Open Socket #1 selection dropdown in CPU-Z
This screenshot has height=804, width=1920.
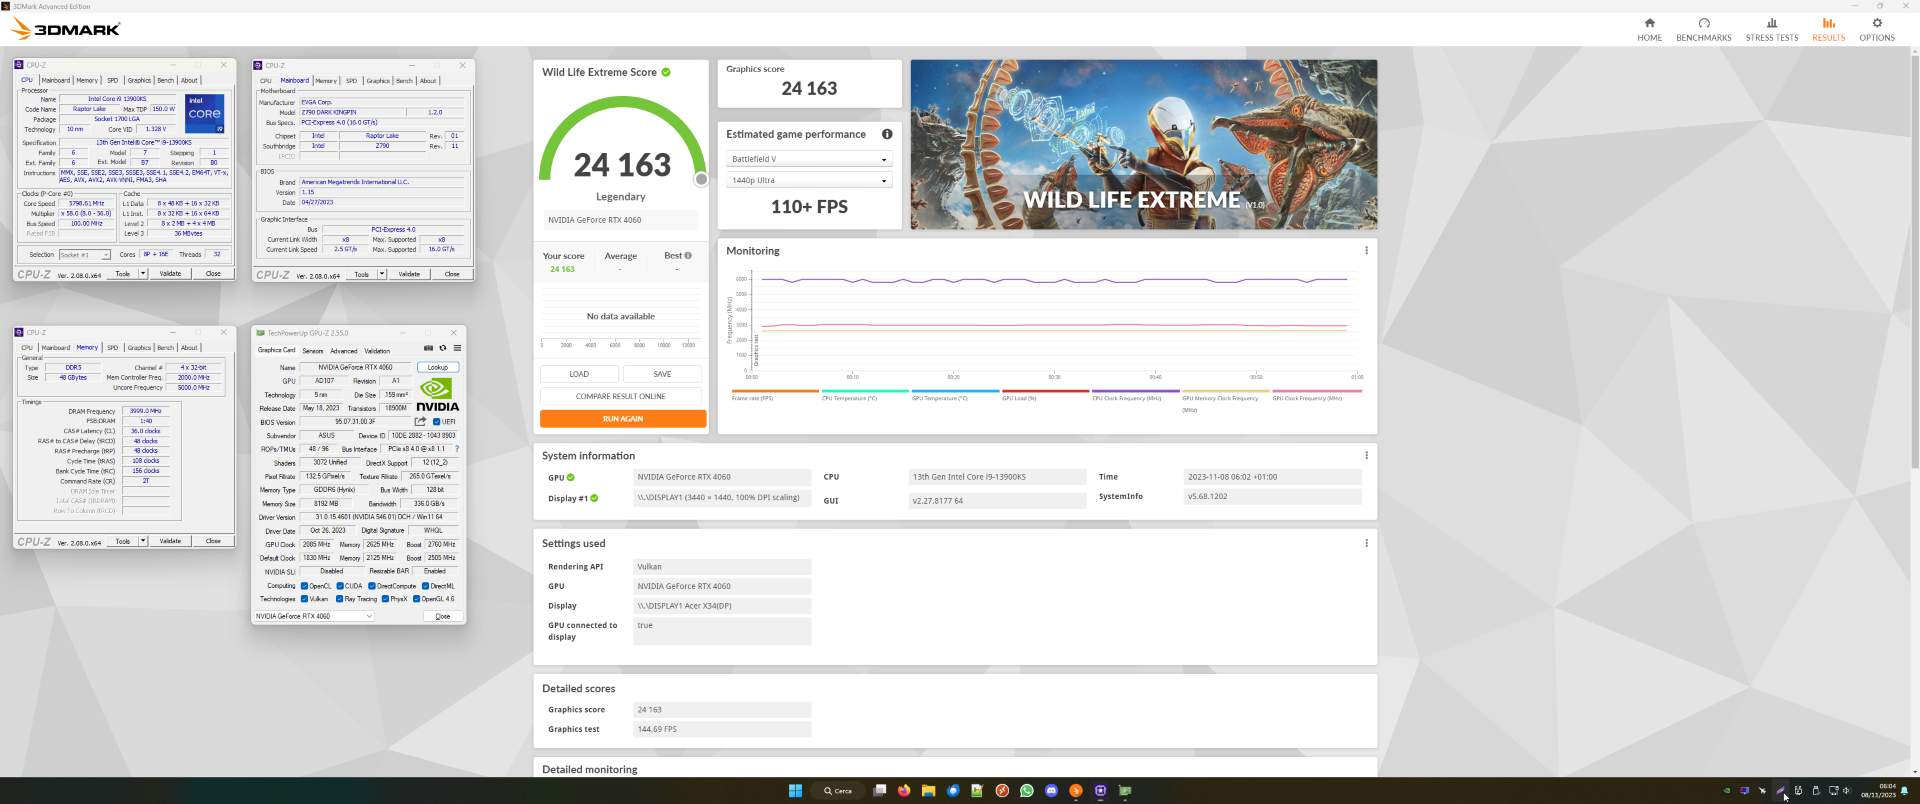tap(84, 255)
